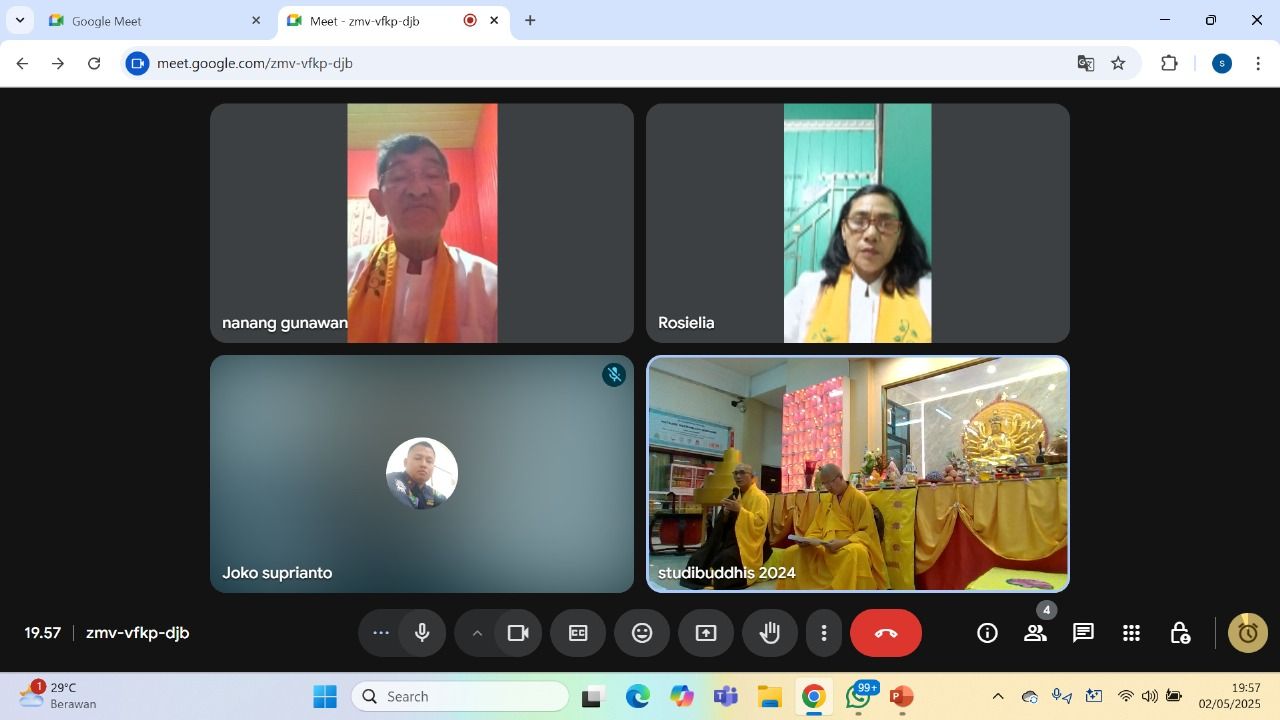This screenshot has height=720, width=1280.
Task: Show the people participants list
Action: [1035, 633]
